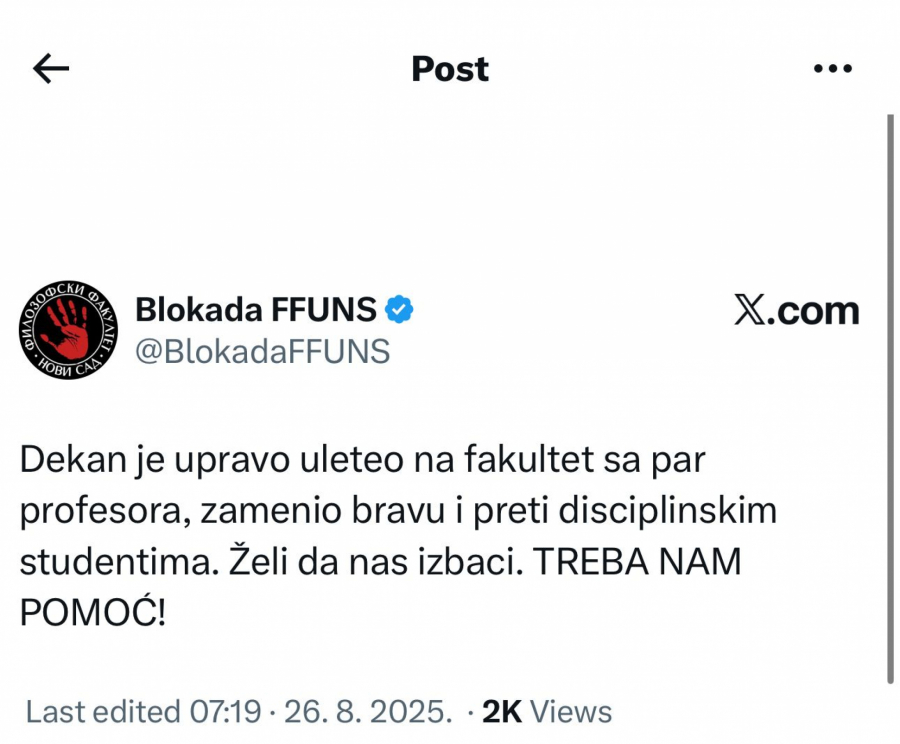Select the Post header title
The image size is (900, 744).
[449, 68]
